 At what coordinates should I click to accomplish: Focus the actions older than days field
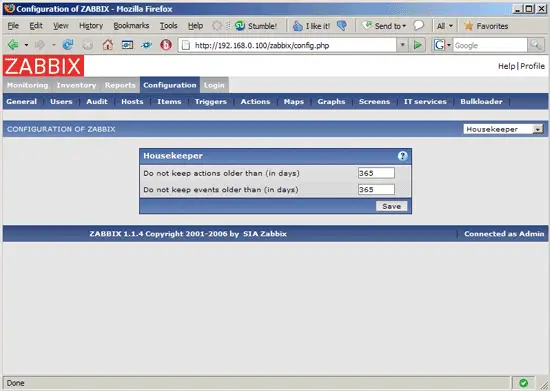[376, 173]
